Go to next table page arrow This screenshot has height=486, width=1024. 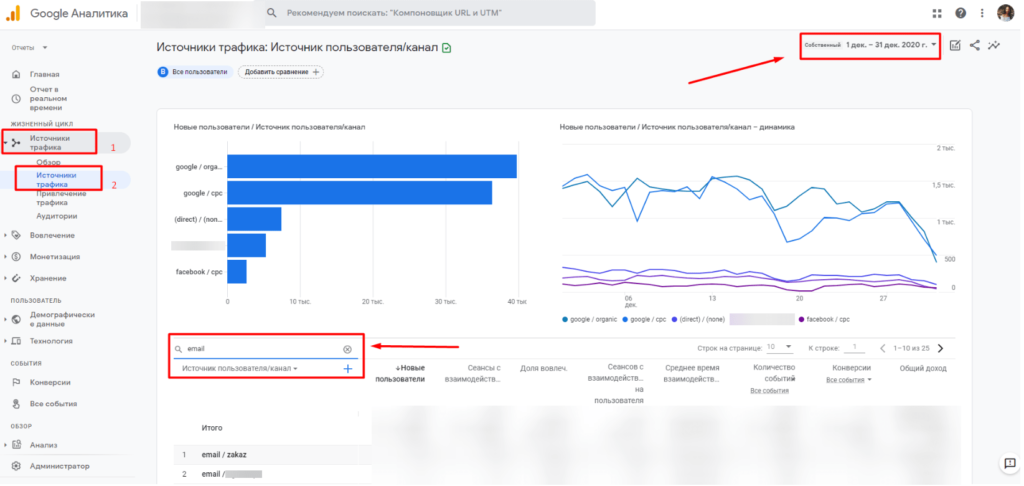[x=940, y=348]
